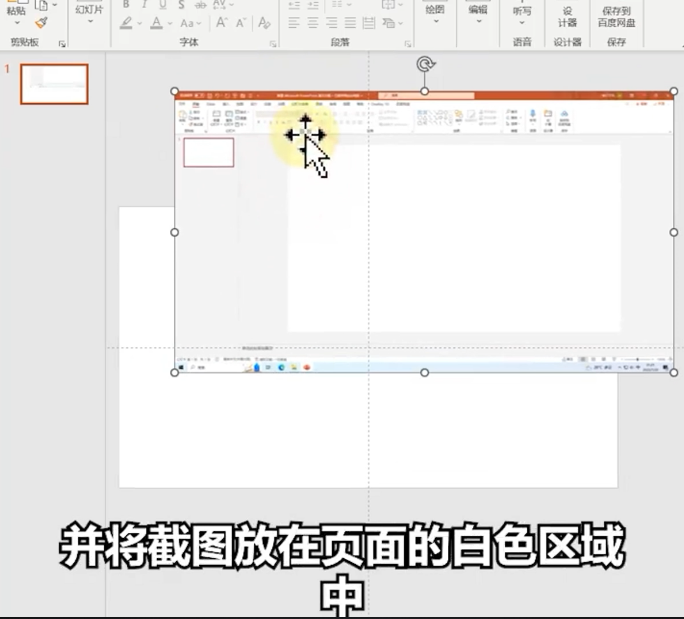Select the Format Painter brush
The height and width of the screenshot is (619, 684).
pyautogui.click(x=41, y=23)
